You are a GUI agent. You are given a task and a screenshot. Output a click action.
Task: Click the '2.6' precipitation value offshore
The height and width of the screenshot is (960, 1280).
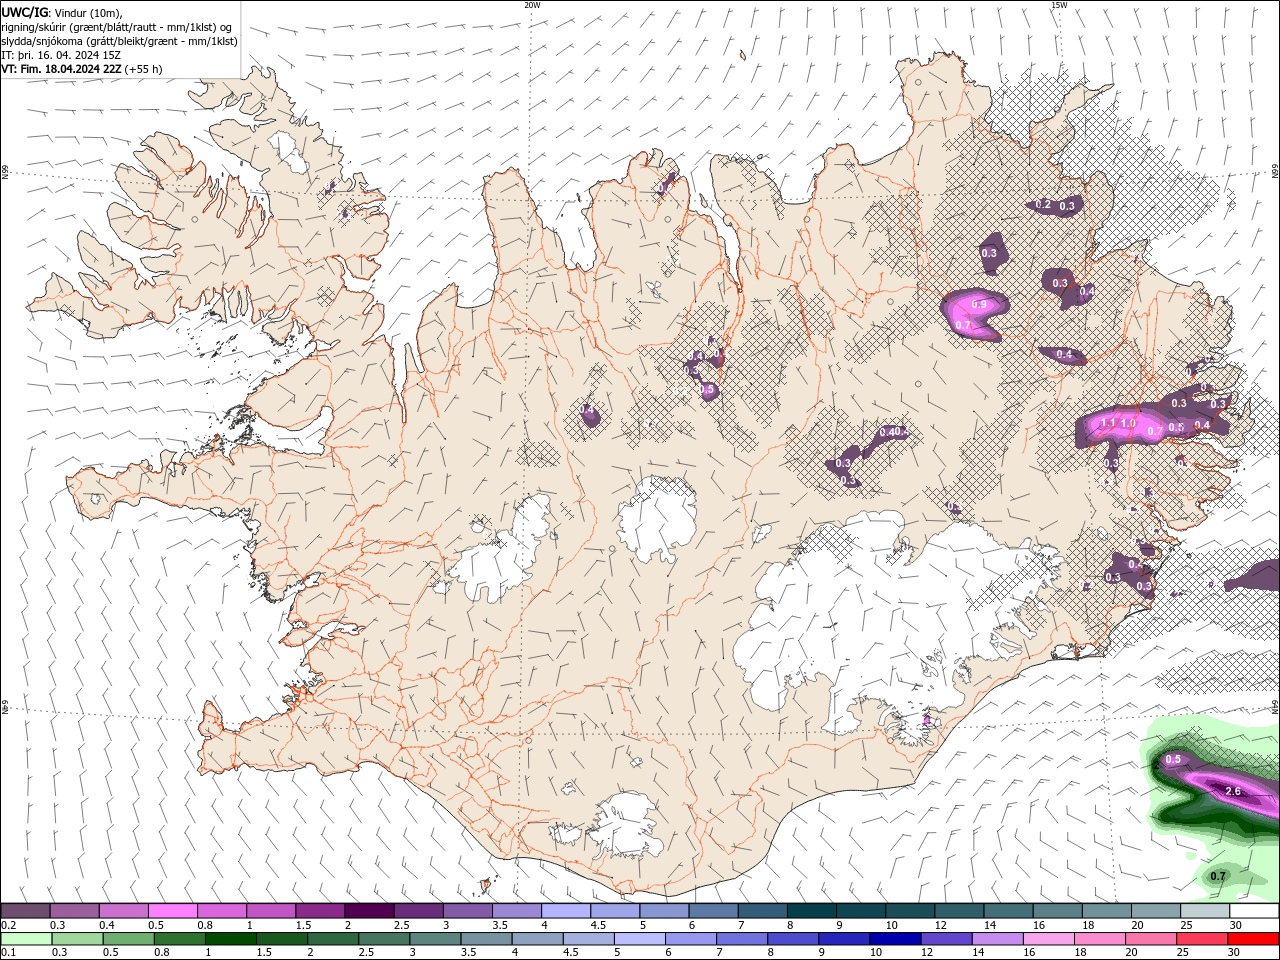click(1233, 791)
